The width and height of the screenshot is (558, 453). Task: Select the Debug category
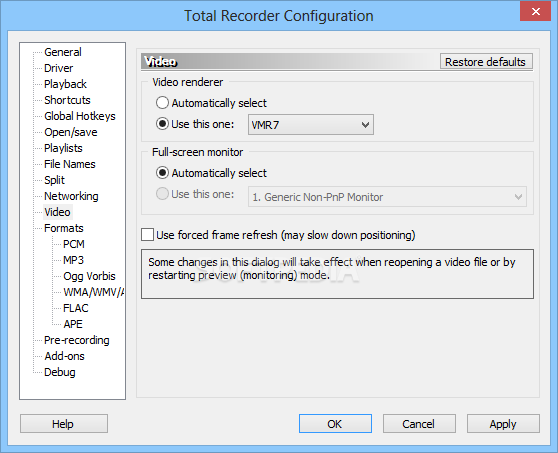tap(59, 372)
